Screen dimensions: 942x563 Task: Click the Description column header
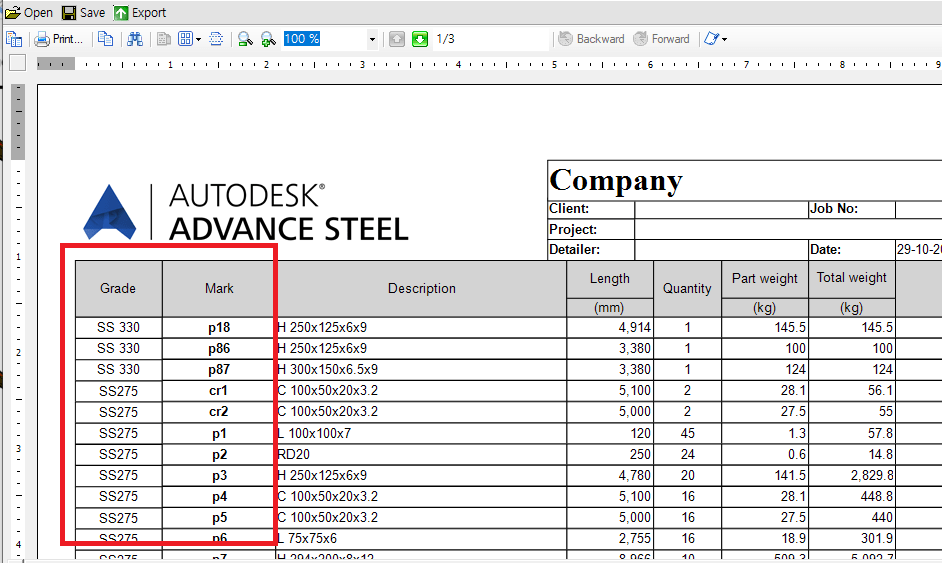pos(422,288)
